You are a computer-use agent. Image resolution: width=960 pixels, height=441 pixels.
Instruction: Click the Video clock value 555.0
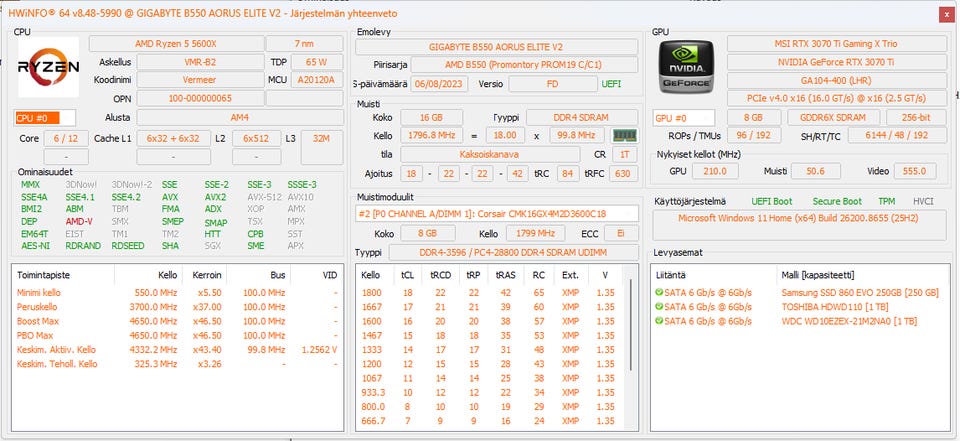pos(915,171)
